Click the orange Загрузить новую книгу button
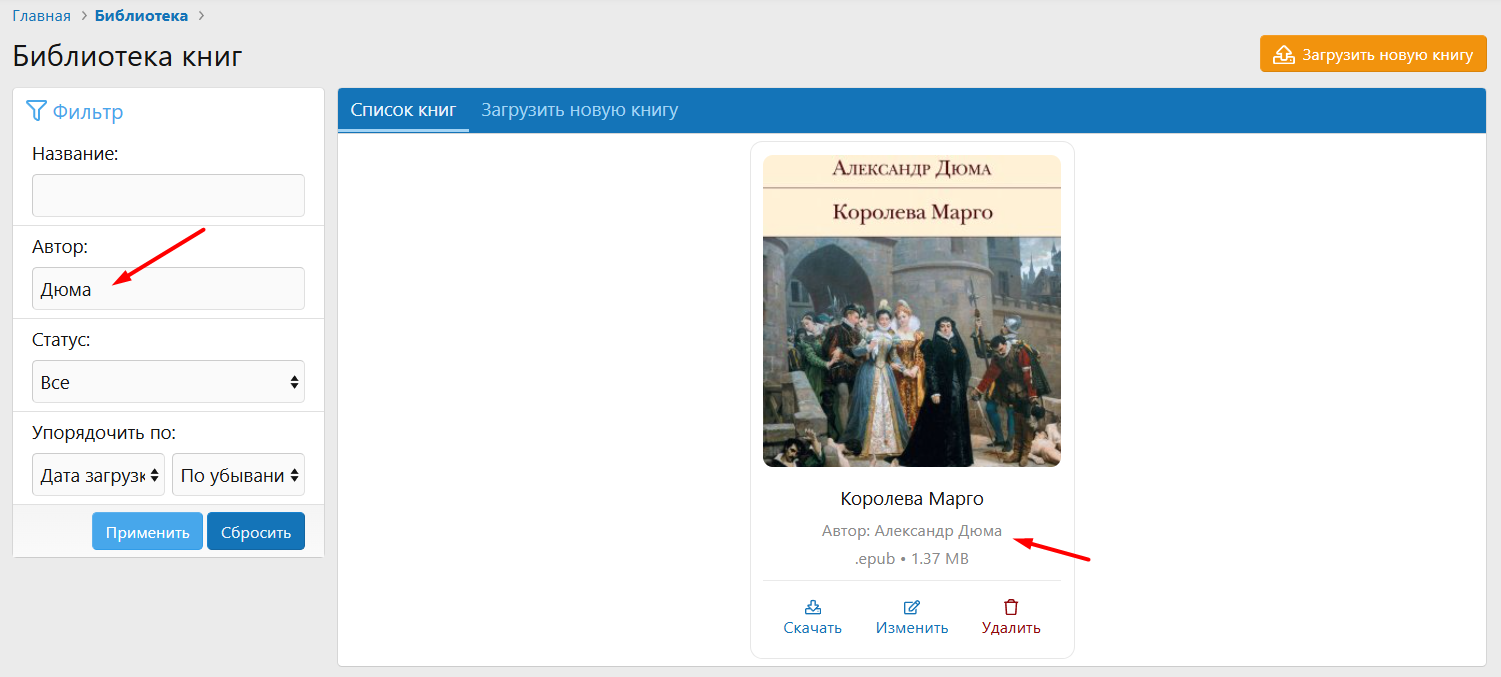This screenshot has width=1501, height=677. [1373, 55]
